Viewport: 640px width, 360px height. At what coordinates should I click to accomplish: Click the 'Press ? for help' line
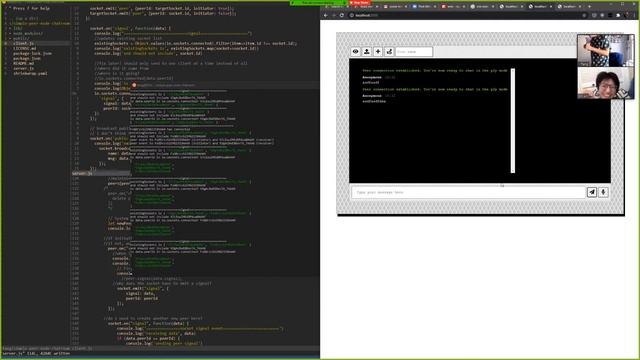pos(30,8)
